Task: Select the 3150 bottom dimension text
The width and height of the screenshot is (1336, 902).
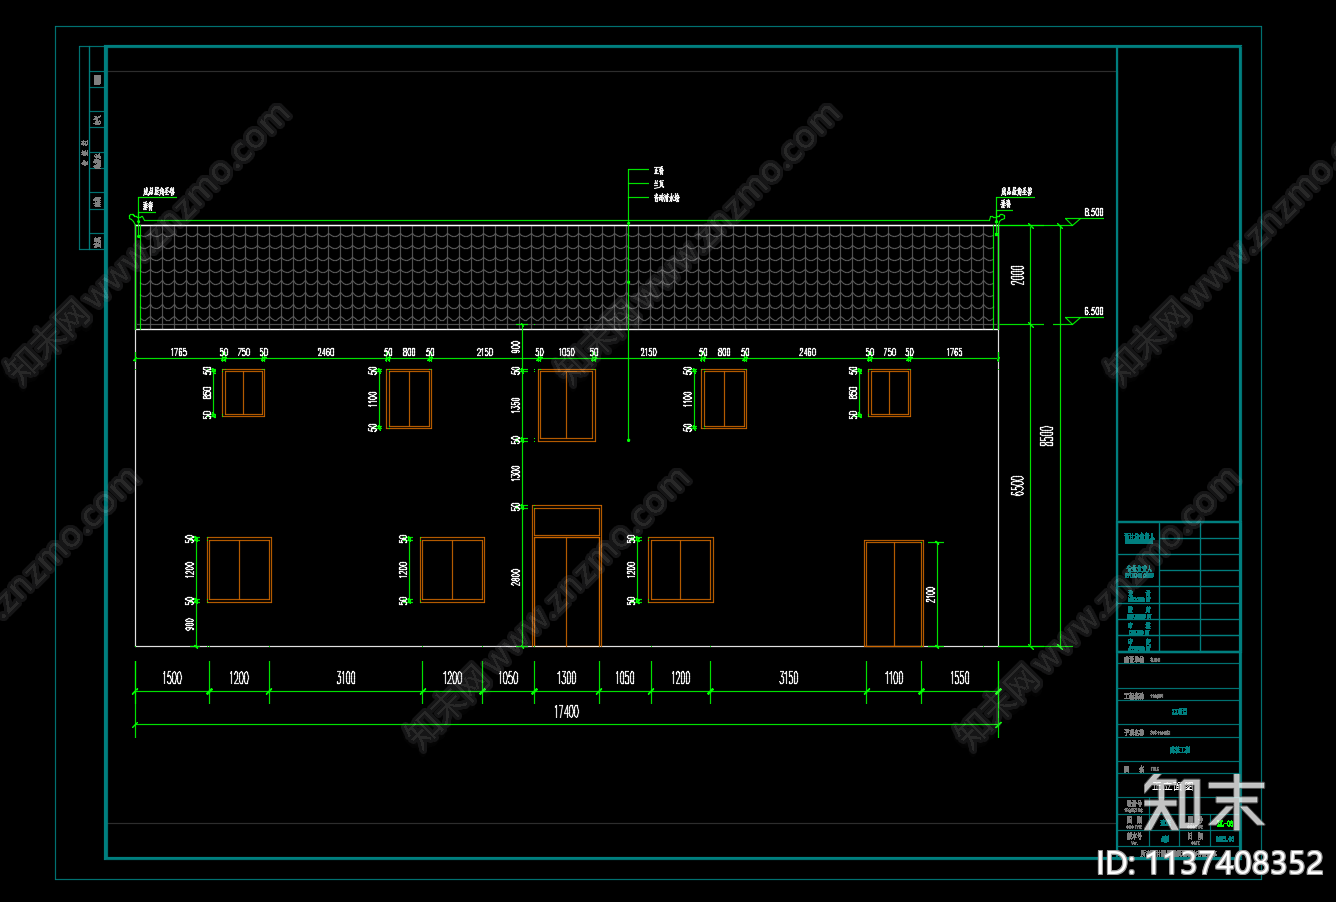Action: coord(789,678)
